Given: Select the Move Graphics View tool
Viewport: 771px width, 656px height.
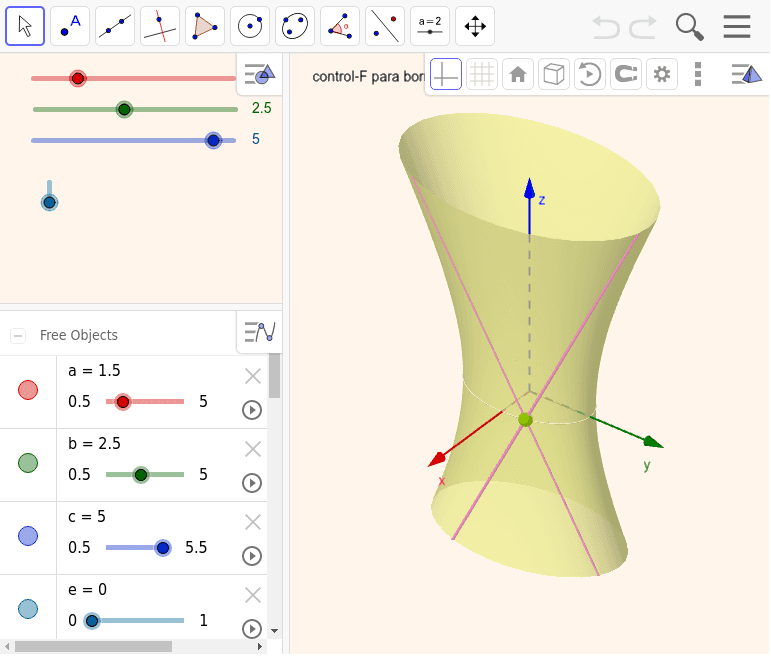Looking at the screenshot, I should [x=475, y=26].
